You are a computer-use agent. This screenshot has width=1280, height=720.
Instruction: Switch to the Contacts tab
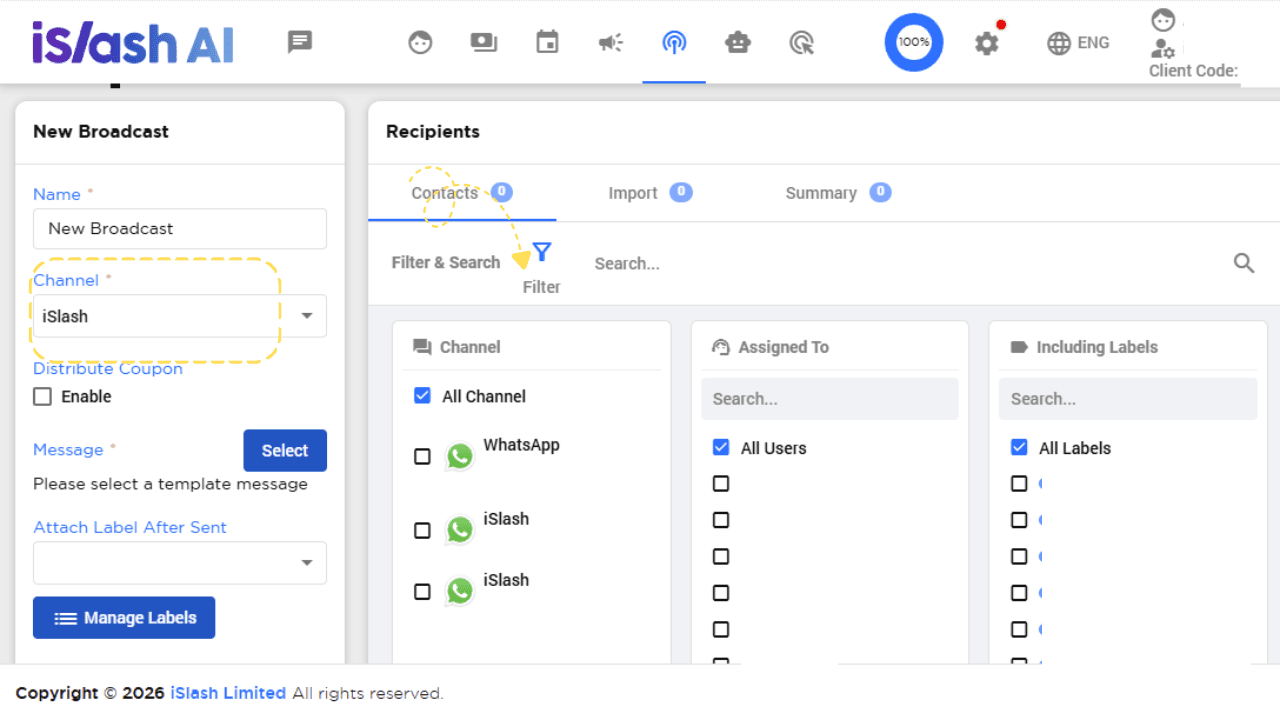coord(462,193)
